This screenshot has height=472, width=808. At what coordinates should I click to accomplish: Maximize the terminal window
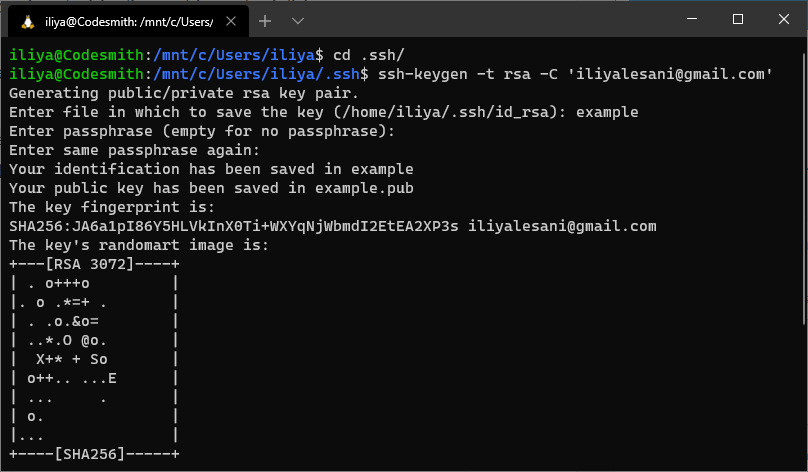(738, 19)
